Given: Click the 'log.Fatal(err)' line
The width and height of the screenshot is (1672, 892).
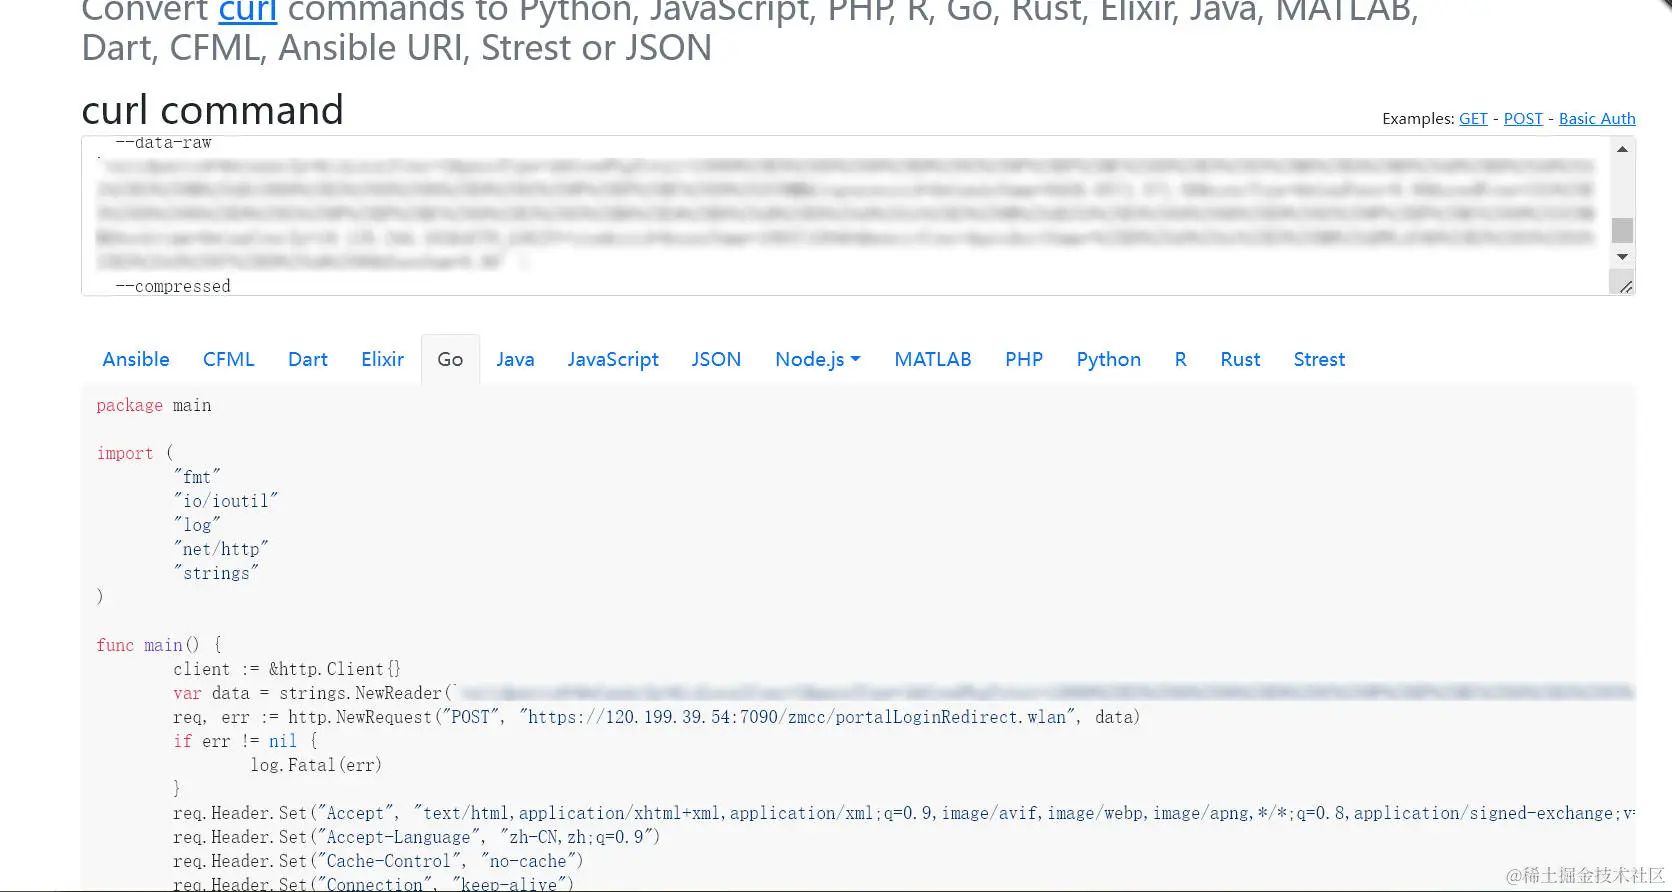Looking at the screenshot, I should tap(316, 765).
